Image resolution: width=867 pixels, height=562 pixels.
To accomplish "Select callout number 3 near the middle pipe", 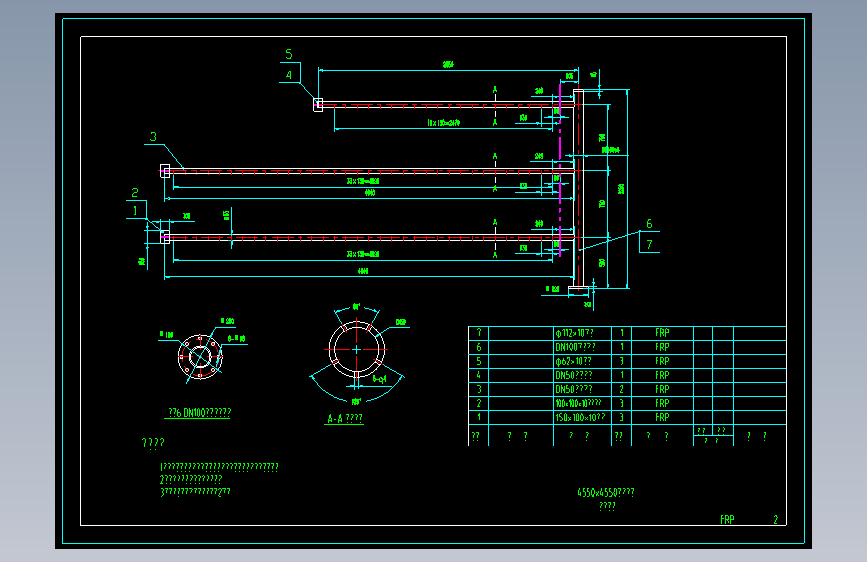I will coord(153,136).
